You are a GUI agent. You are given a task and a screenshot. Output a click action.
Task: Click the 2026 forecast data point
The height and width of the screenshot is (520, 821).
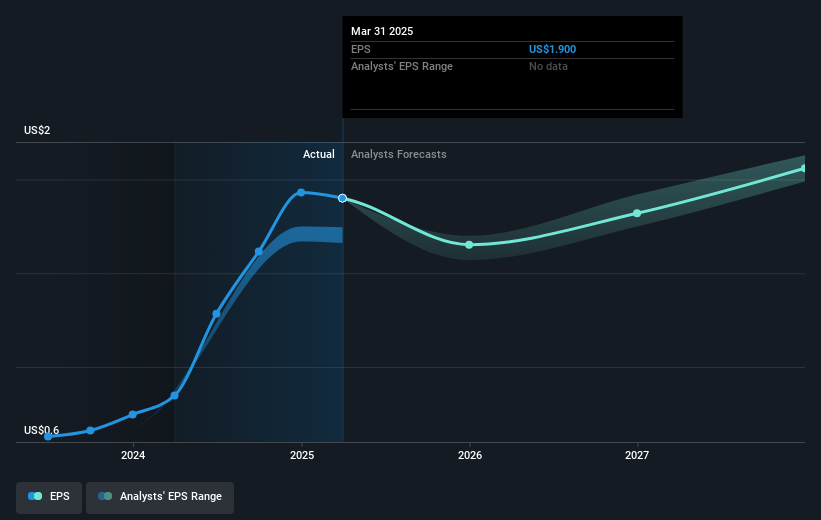pos(469,245)
